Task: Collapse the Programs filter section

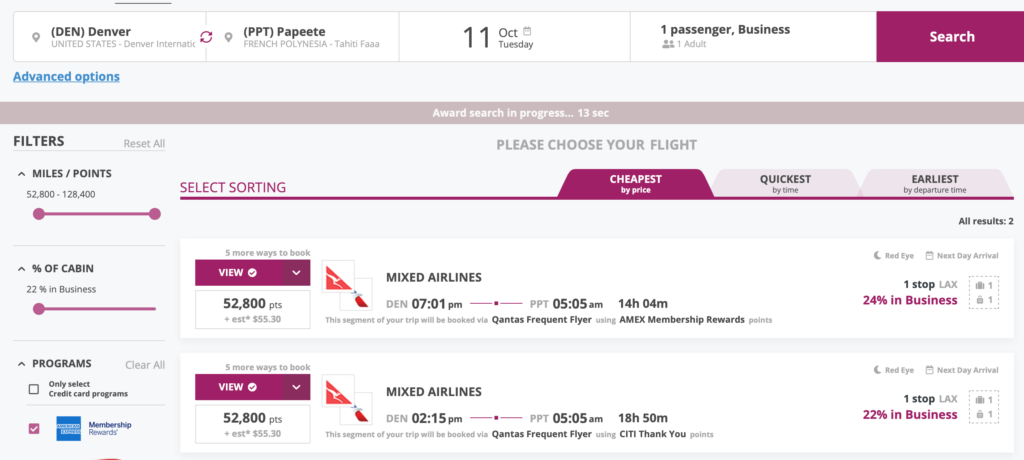Action: (x=22, y=364)
